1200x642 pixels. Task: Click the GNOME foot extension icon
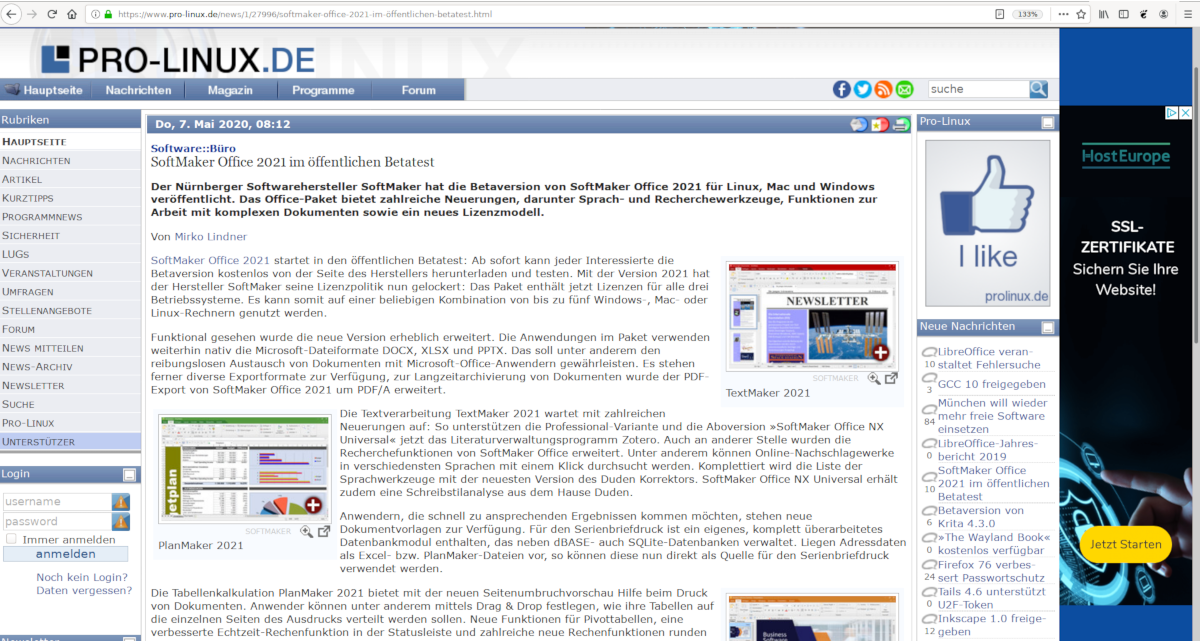coord(1143,14)
